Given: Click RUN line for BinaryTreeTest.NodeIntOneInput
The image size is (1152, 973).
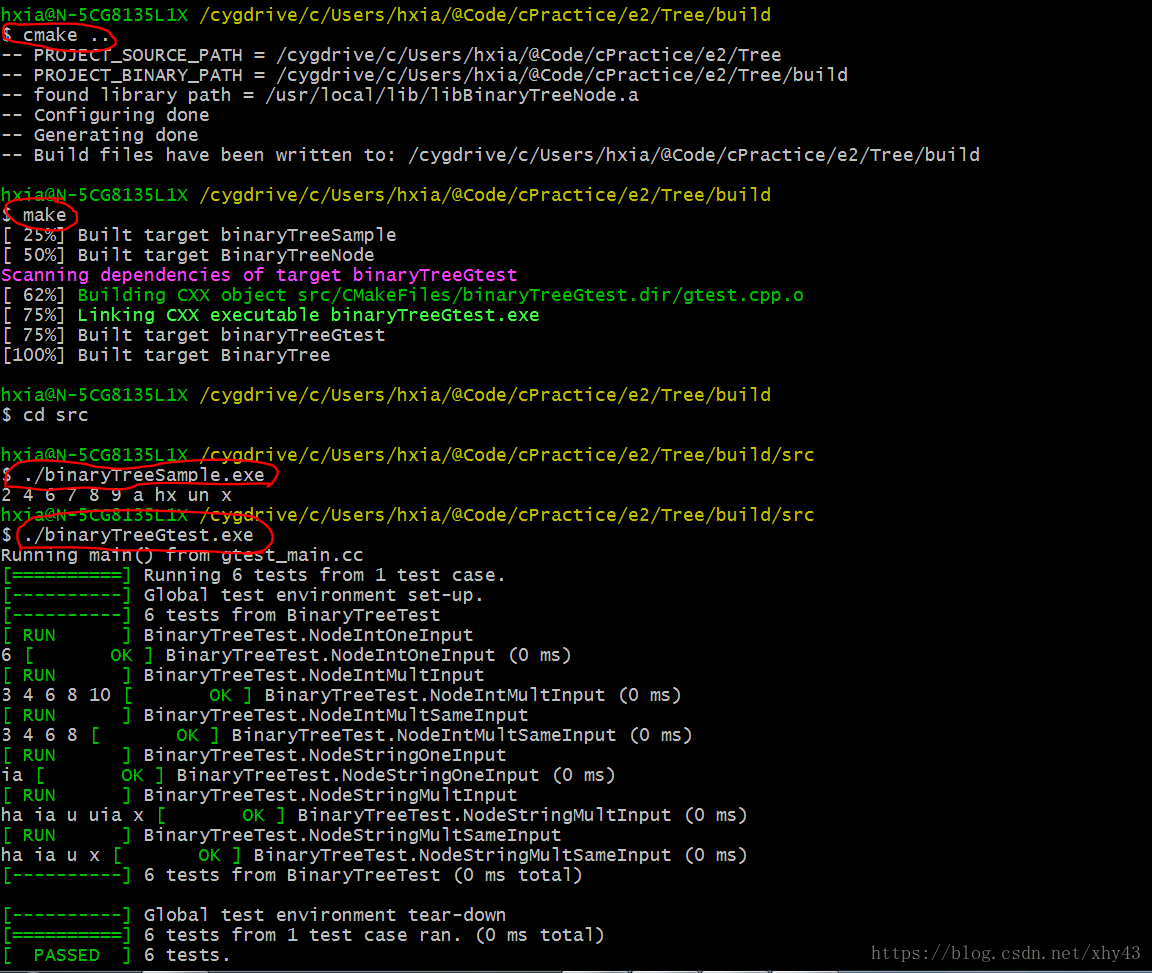Looking at the screenshot, I should pyautogui.click(x=237, y=636).
